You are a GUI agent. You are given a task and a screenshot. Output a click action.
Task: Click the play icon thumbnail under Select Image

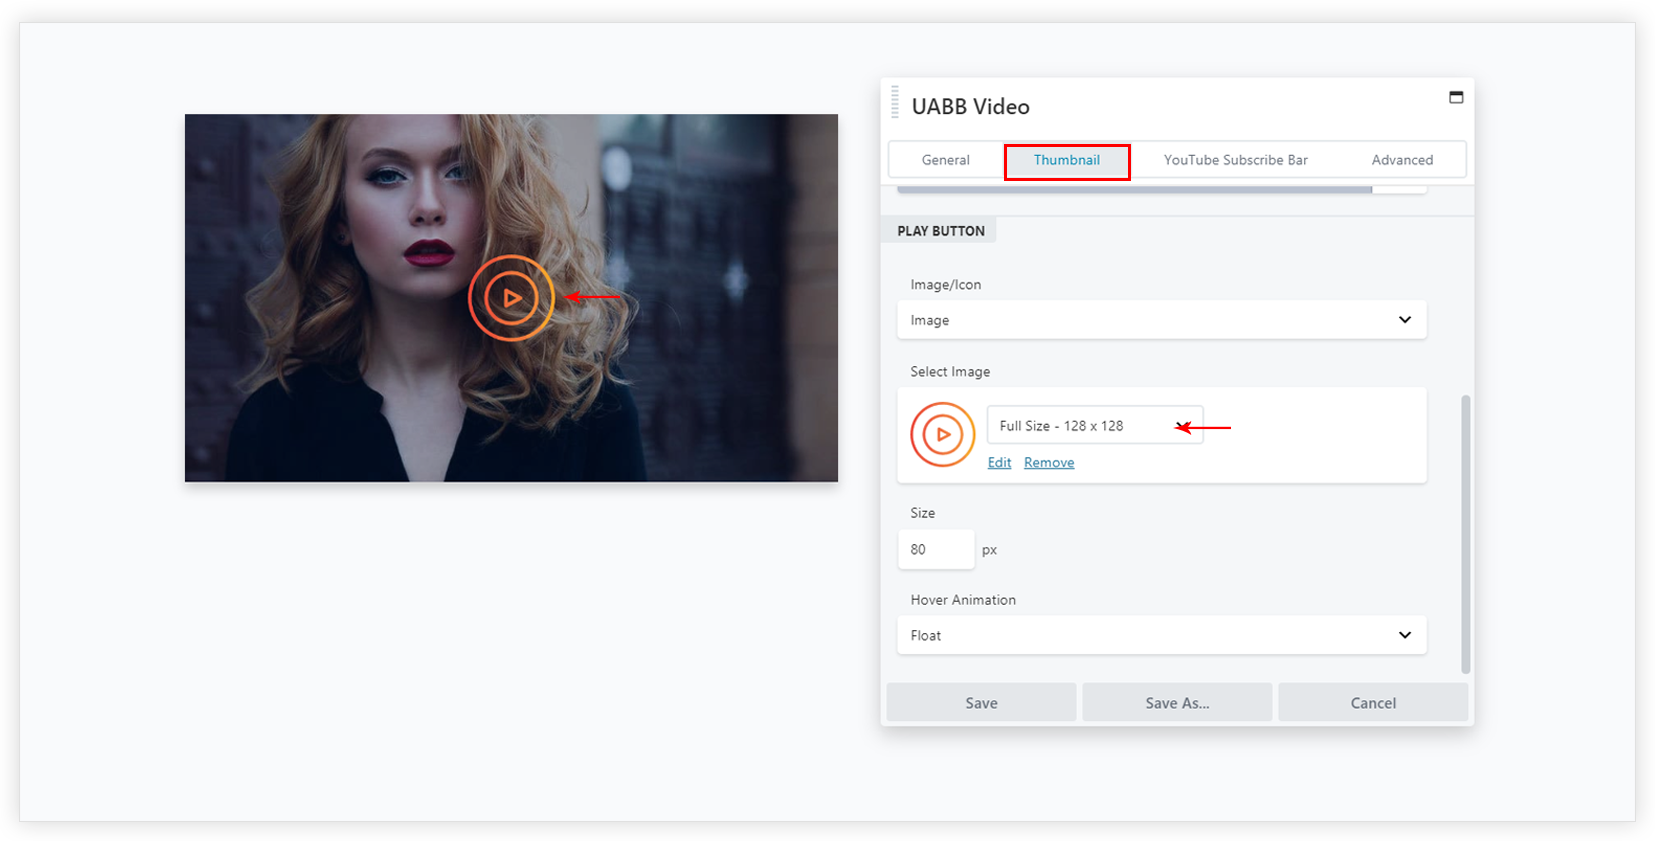click(942, 435)
